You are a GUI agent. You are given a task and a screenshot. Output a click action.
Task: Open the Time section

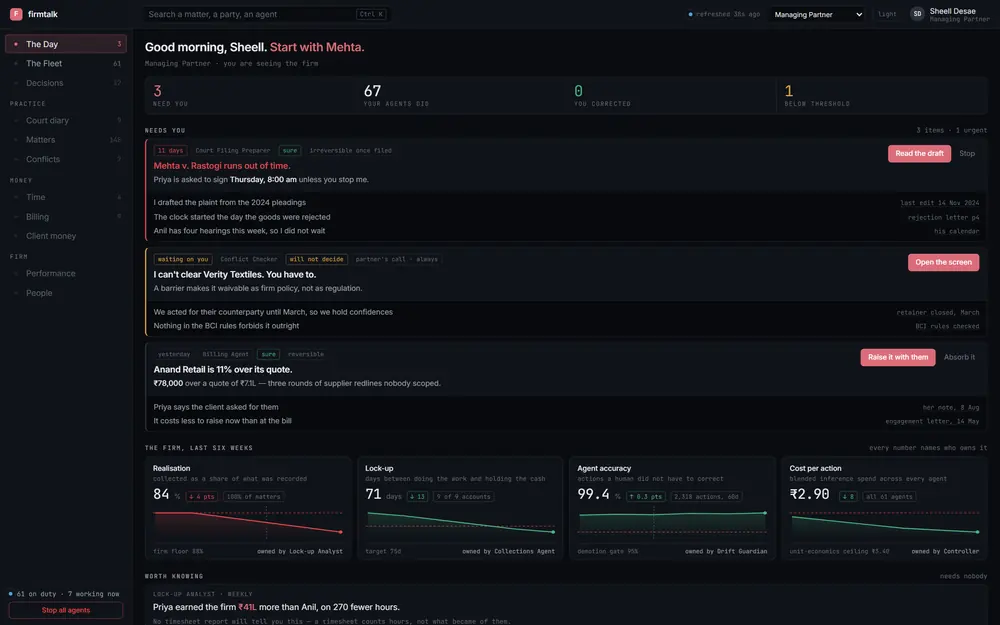[66, 197]
